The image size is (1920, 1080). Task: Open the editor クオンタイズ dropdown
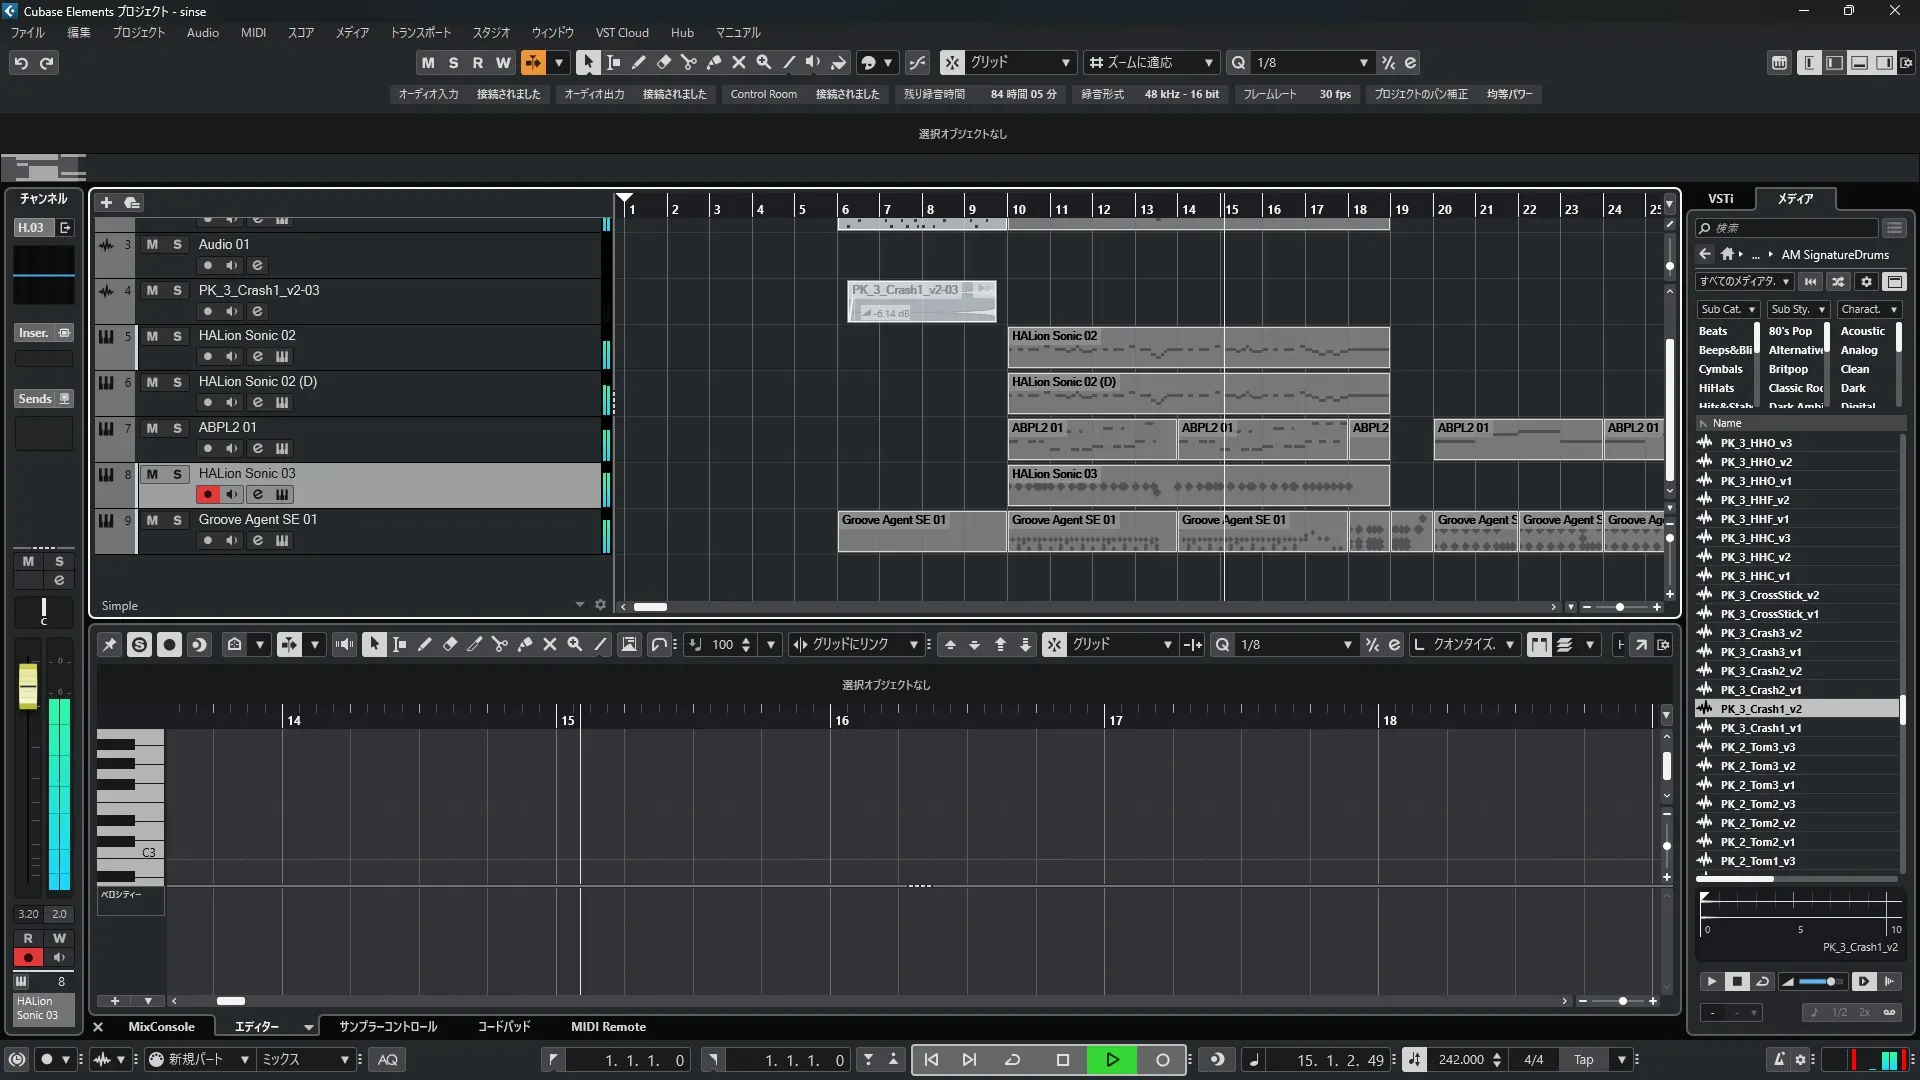1471,645
